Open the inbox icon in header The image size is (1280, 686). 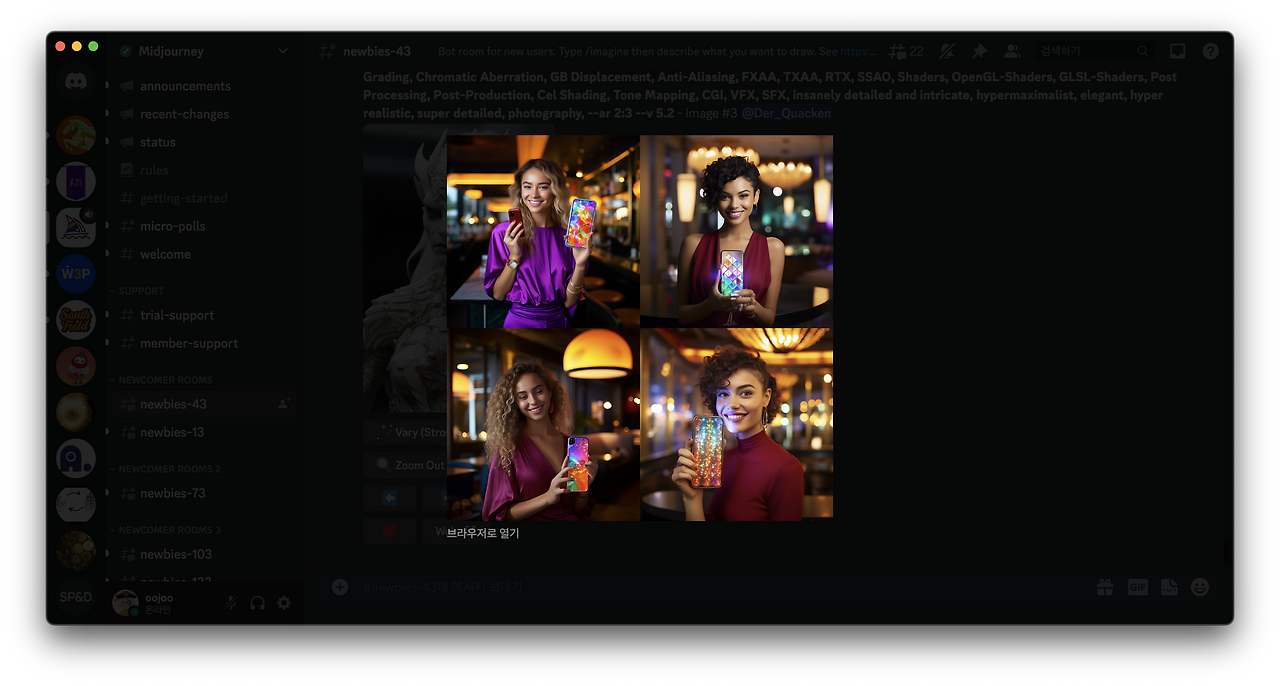pos(1178,51)
